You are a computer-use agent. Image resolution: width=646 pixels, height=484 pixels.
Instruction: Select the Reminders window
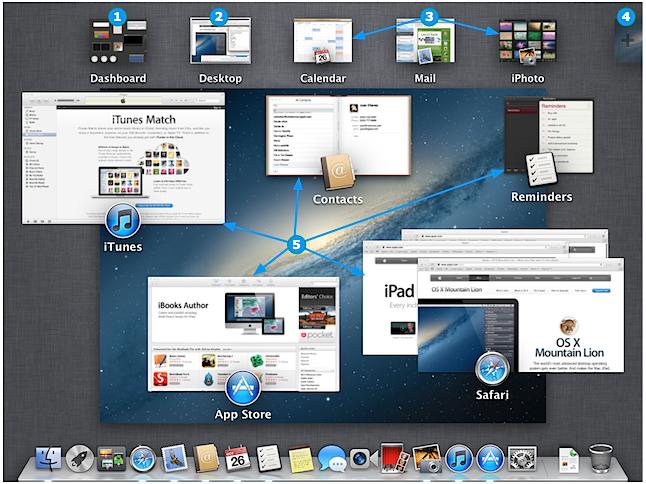click(549, 136)
